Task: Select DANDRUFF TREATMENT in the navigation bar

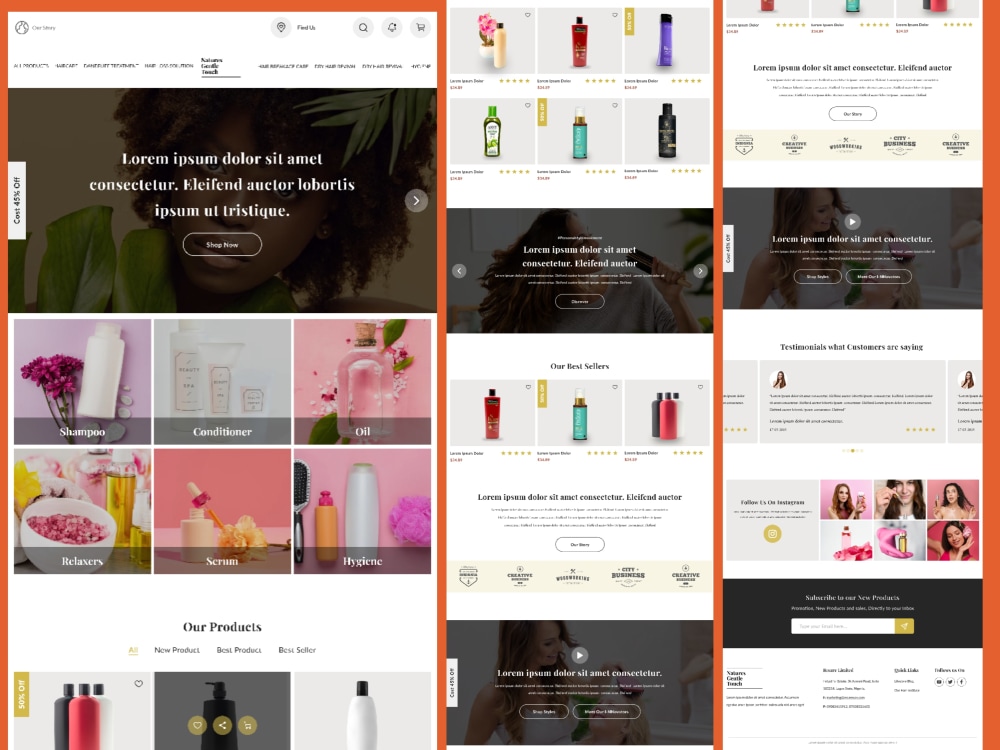Action: (111, 66)
